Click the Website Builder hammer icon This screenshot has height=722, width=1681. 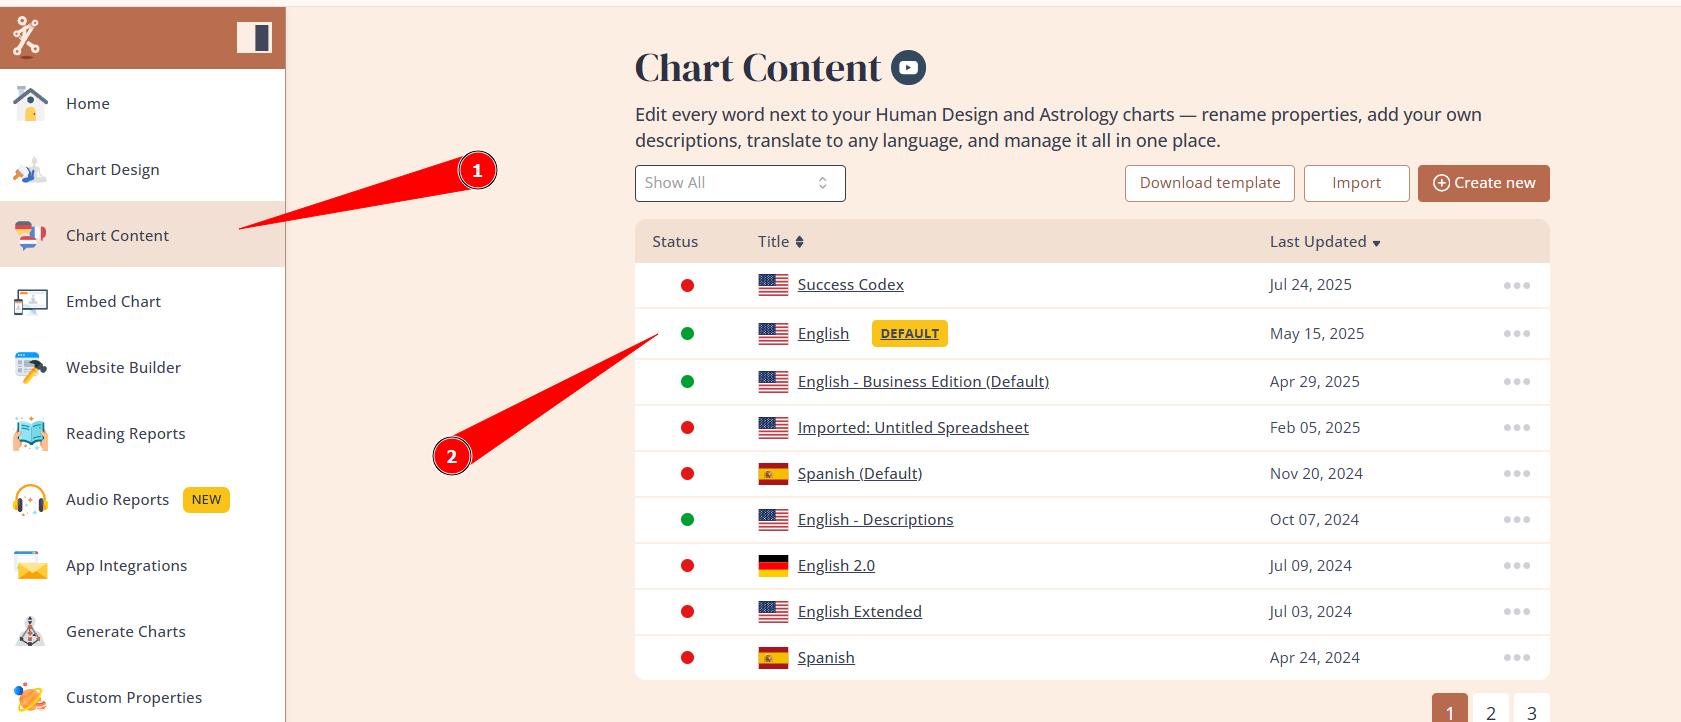pos(30,368)
